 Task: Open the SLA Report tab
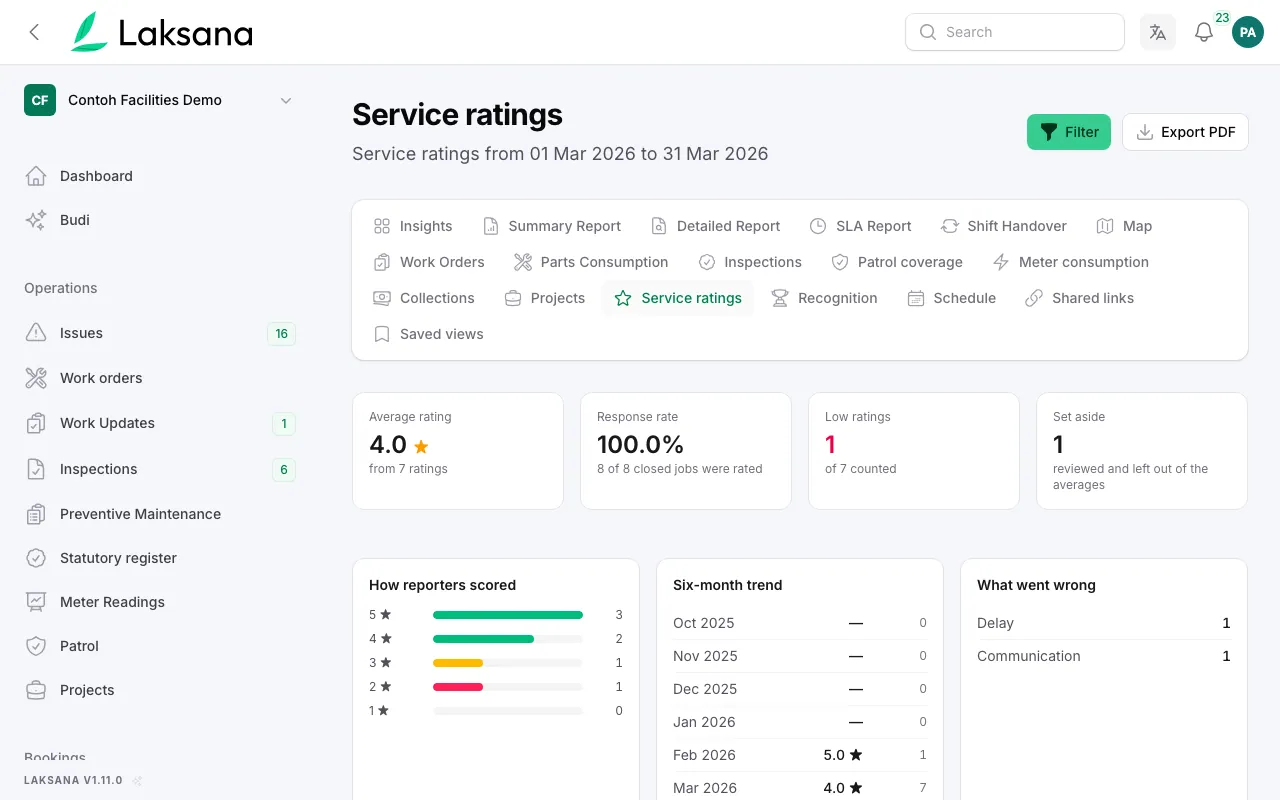pos(861,226)
